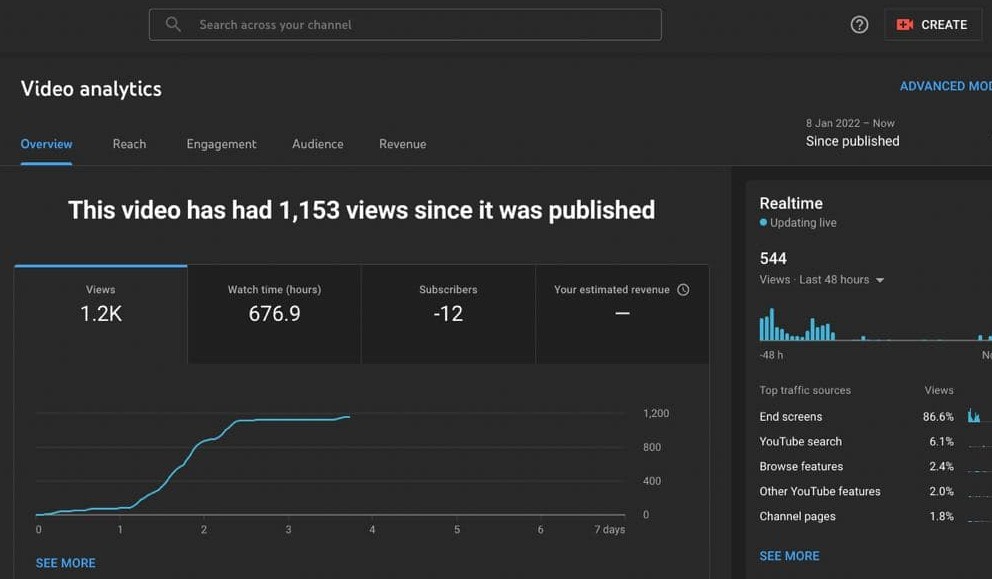
Task: Click the blue Updating live dot
Action: pyautogui.click(x=763, y=222)
